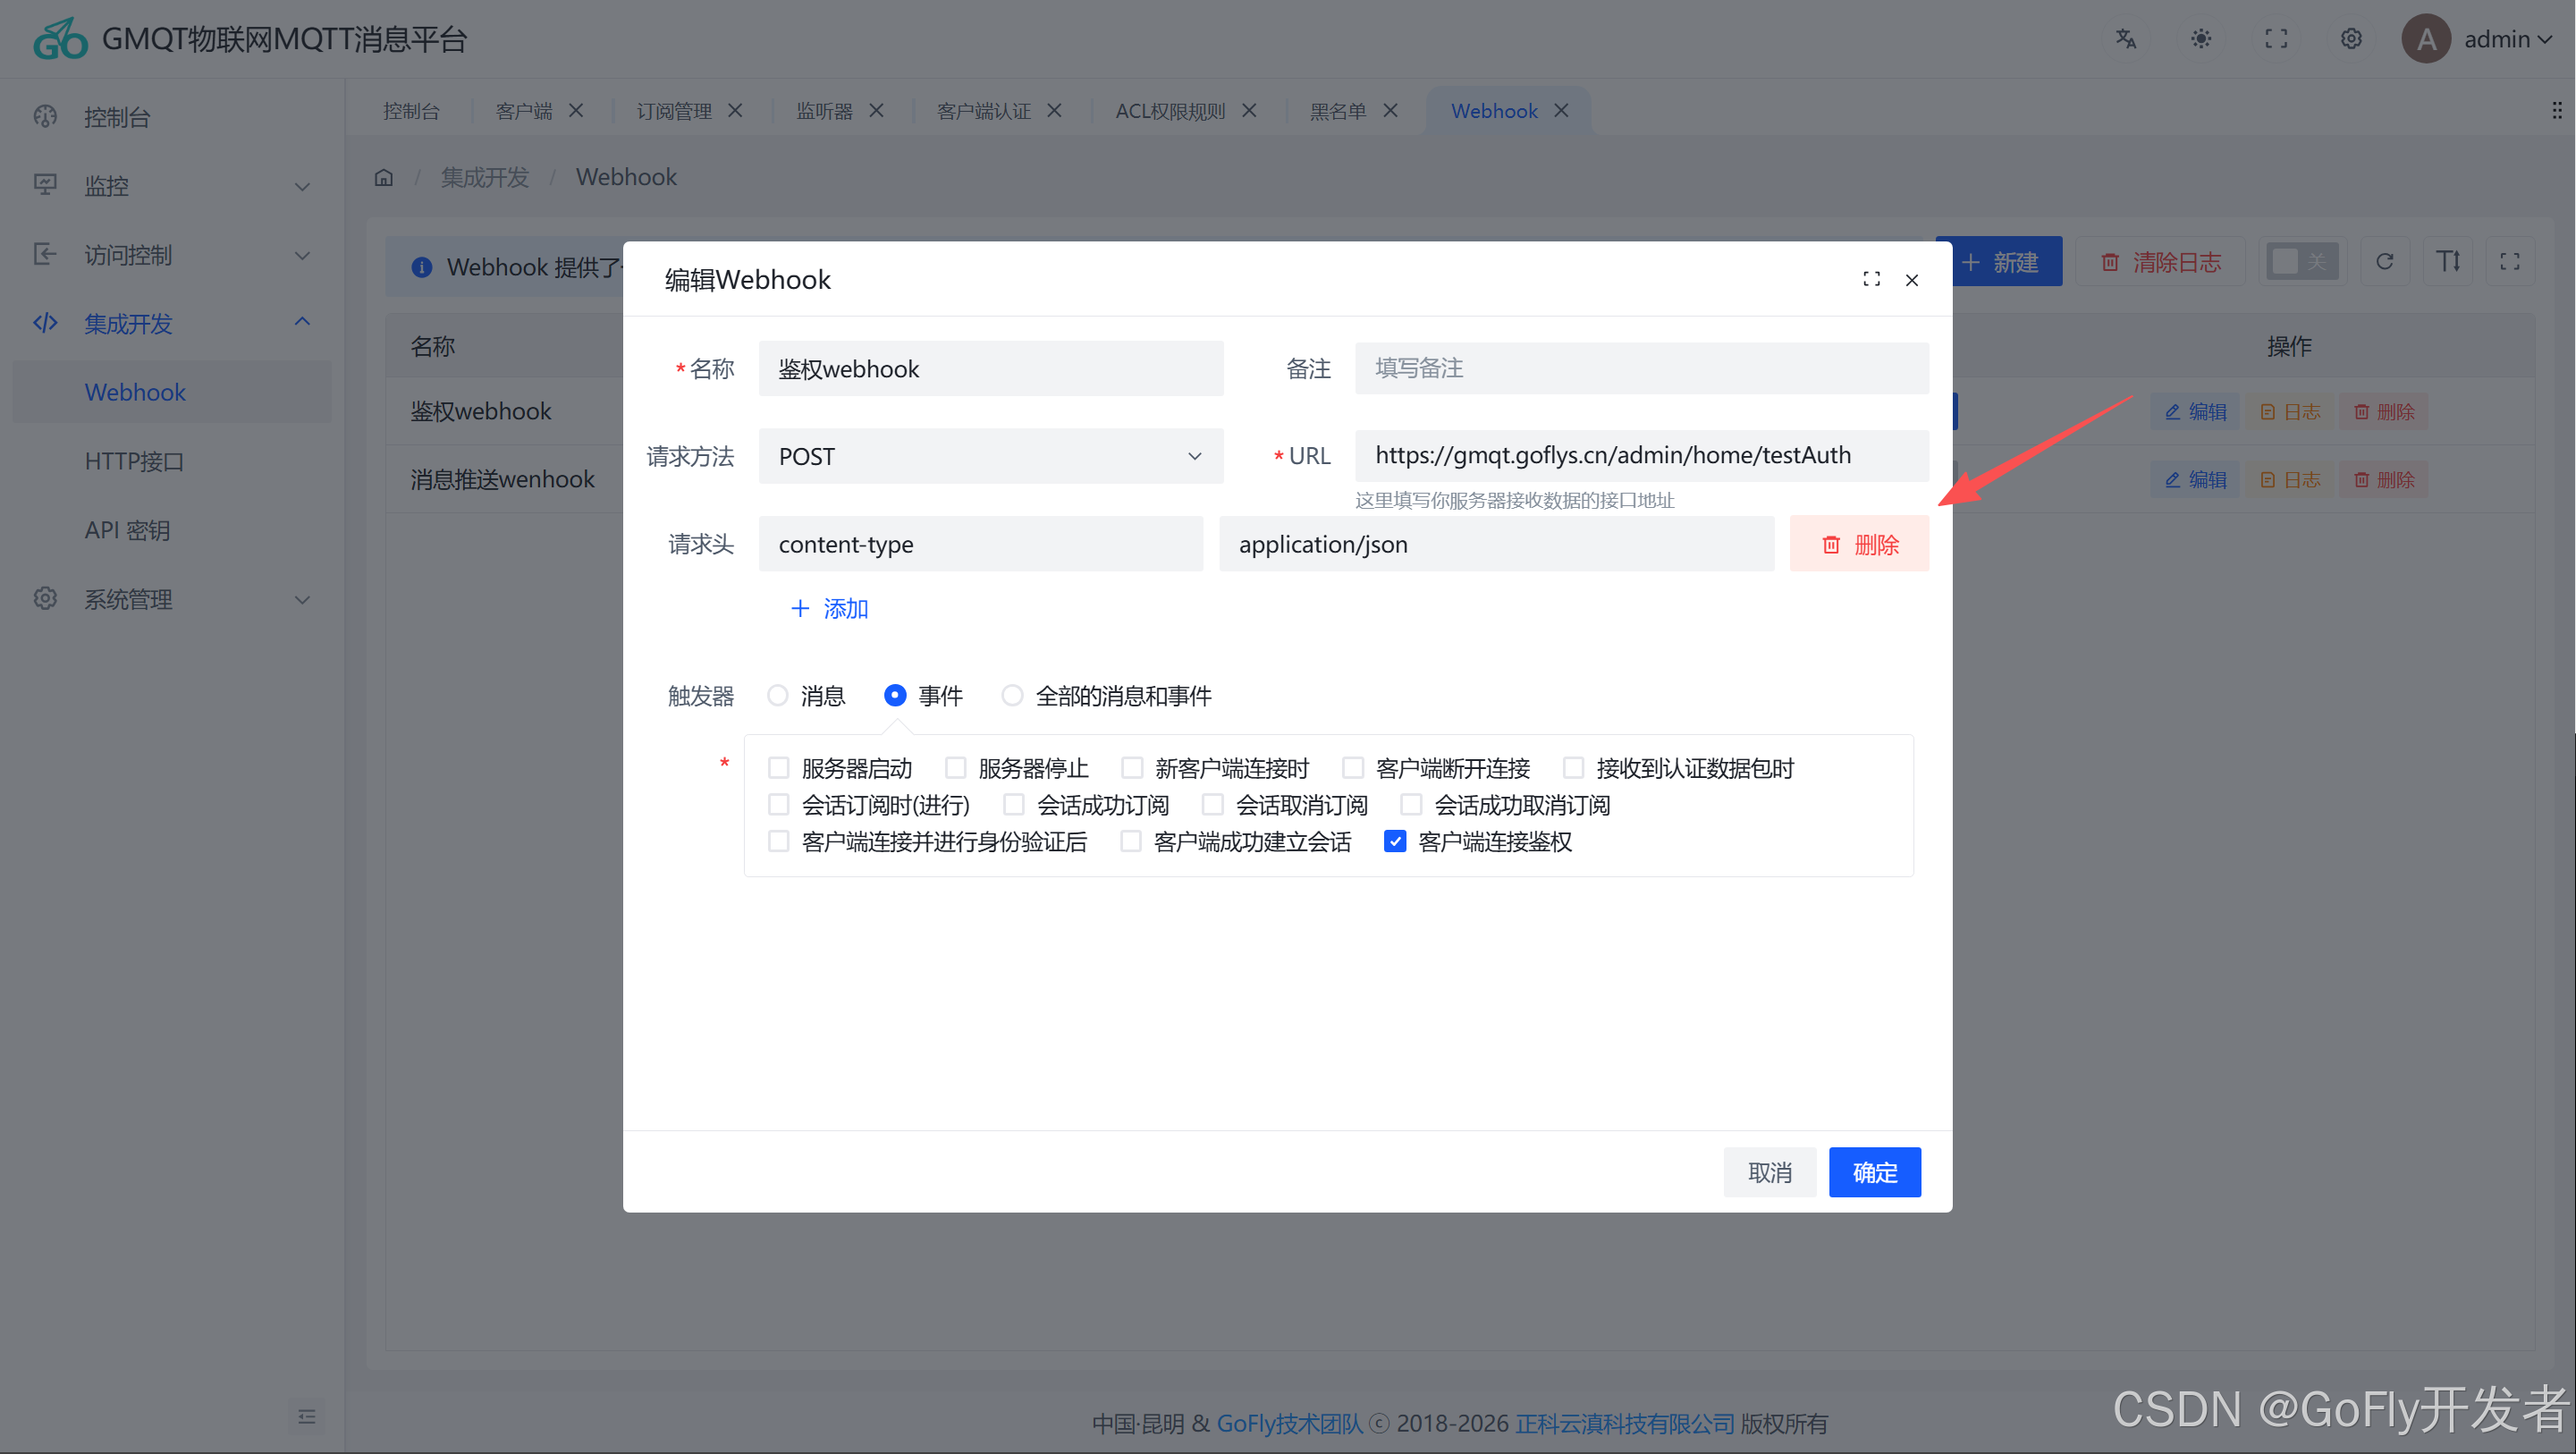Viewport: 2576px width, 1454px height.
Task: Click 集成开发 in the breadcrumb
Action: (485, 177)
